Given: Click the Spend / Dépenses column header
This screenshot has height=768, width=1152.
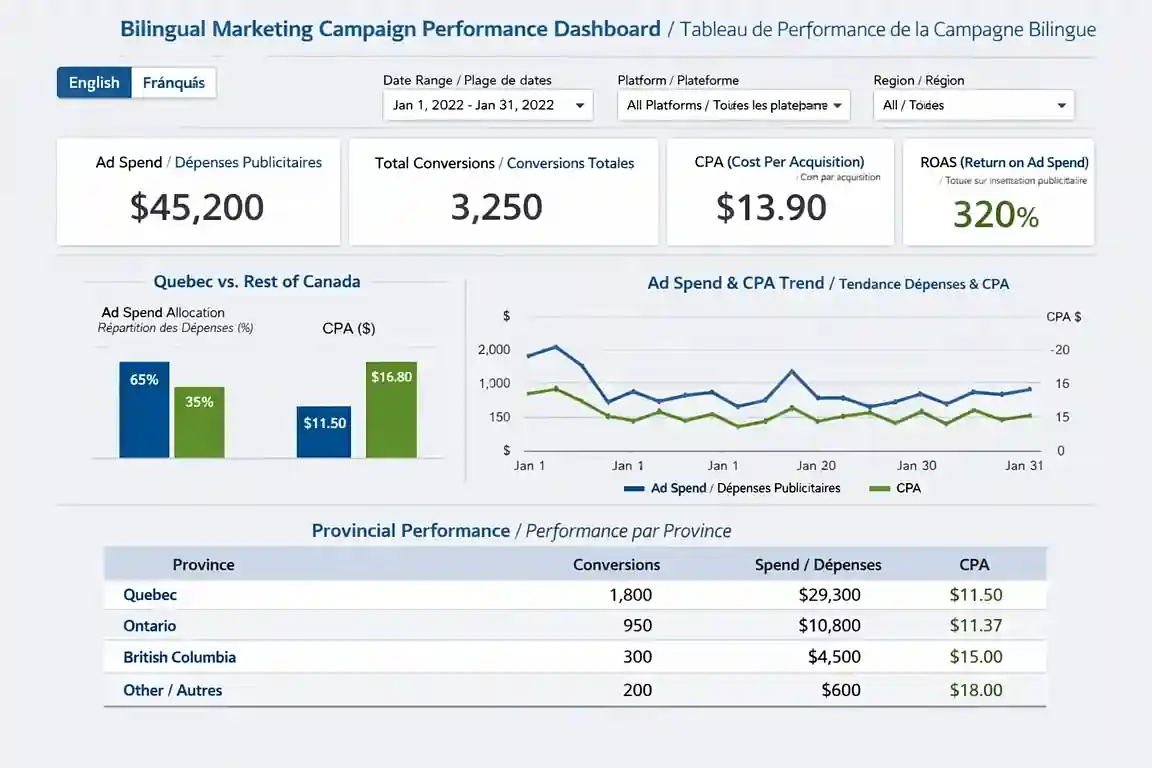Looking at the screenshot, I should 817,564.
